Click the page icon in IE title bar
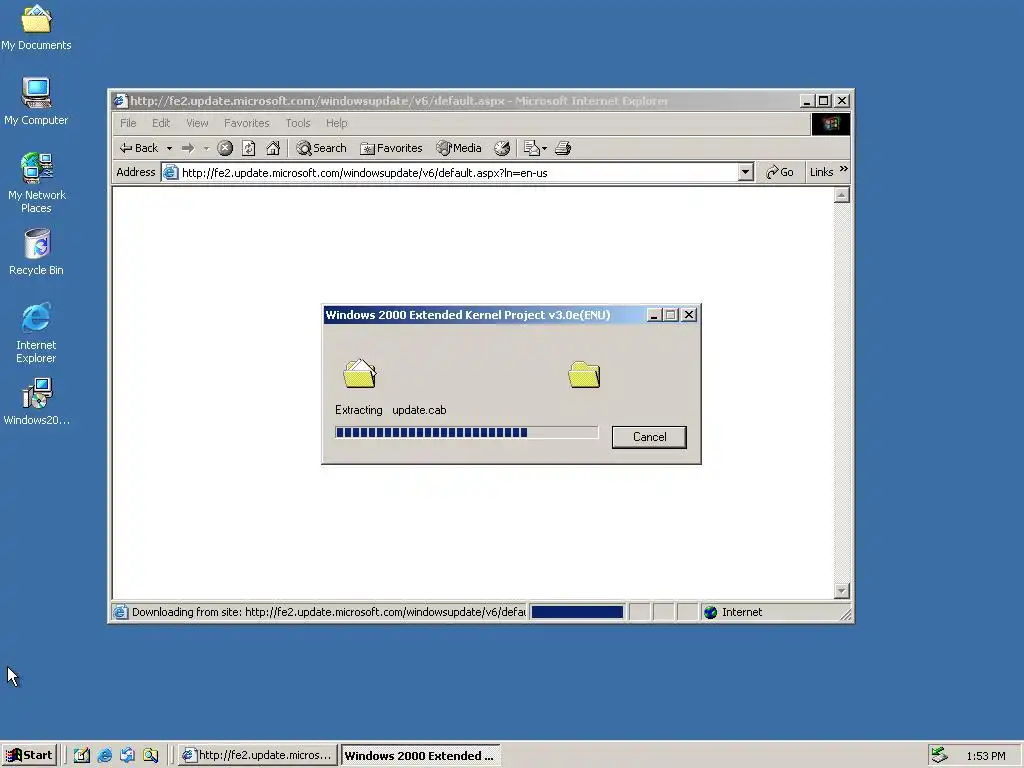 [x=120, y=101]
